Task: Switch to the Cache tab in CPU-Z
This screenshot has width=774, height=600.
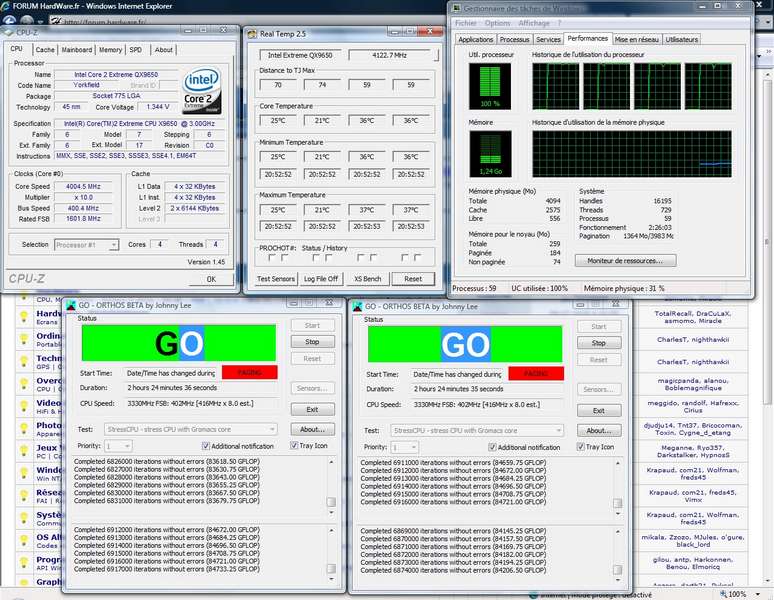Action: click(x=45, y=50)
